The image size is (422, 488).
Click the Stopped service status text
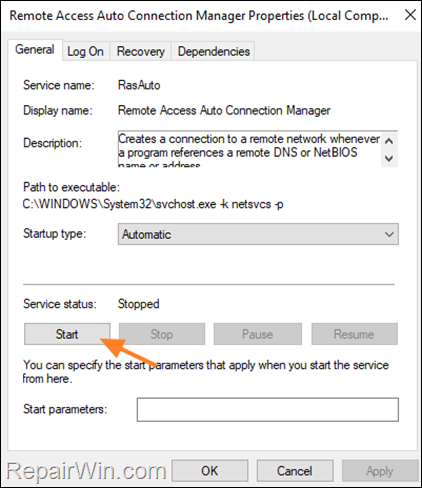tap(139, 304)
